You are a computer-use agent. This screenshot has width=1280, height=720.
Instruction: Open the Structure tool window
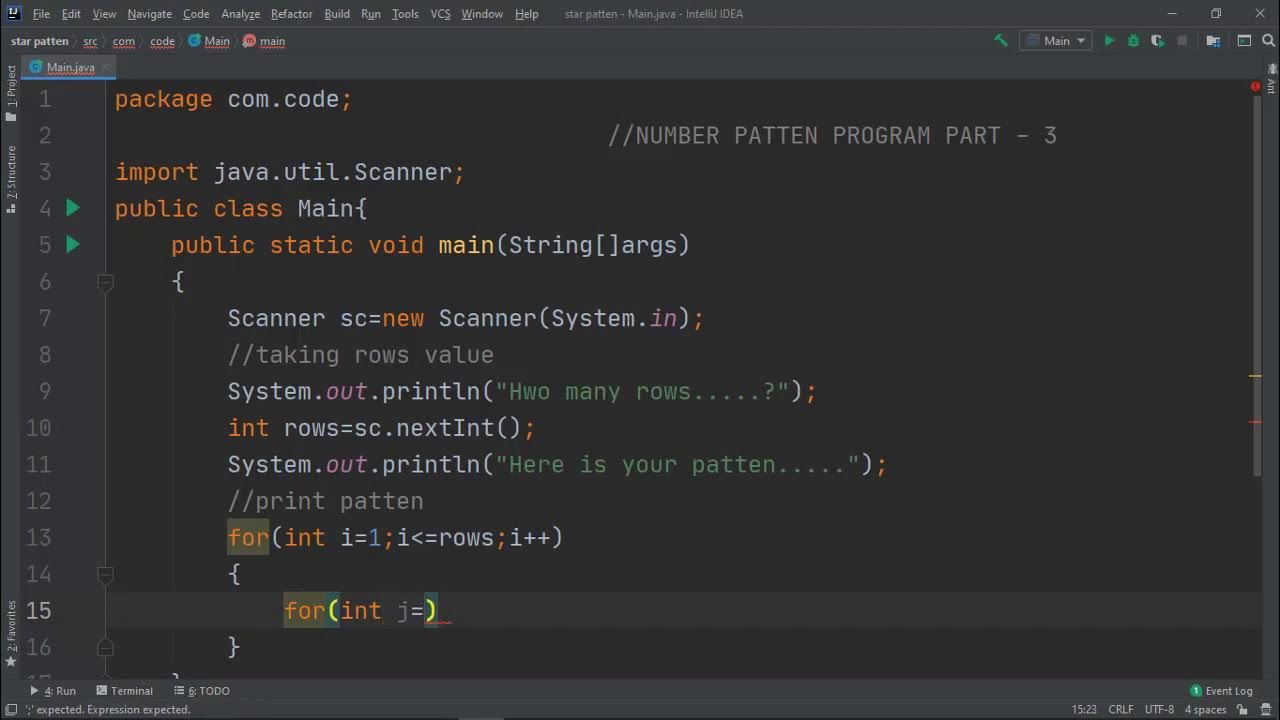click(11, 178)
